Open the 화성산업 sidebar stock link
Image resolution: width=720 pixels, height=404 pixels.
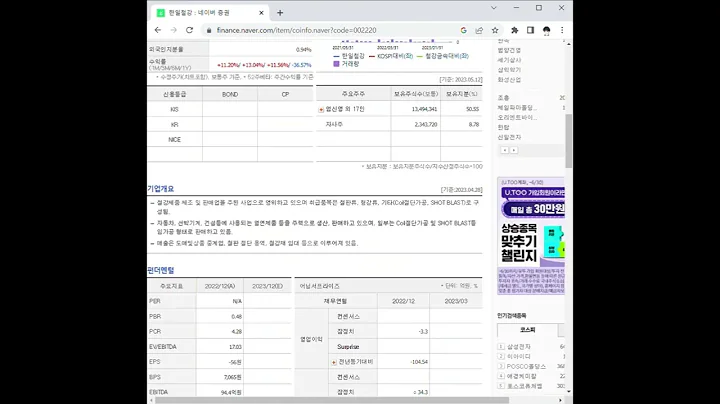[x=509, y=80]
